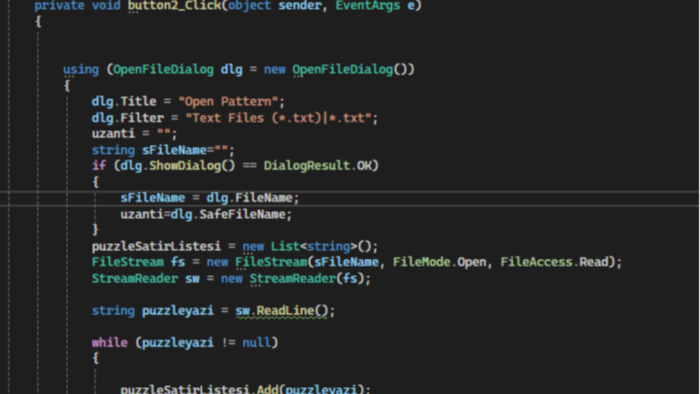
Task: Click the EventArgs parameter type
Action: point(368,5)
